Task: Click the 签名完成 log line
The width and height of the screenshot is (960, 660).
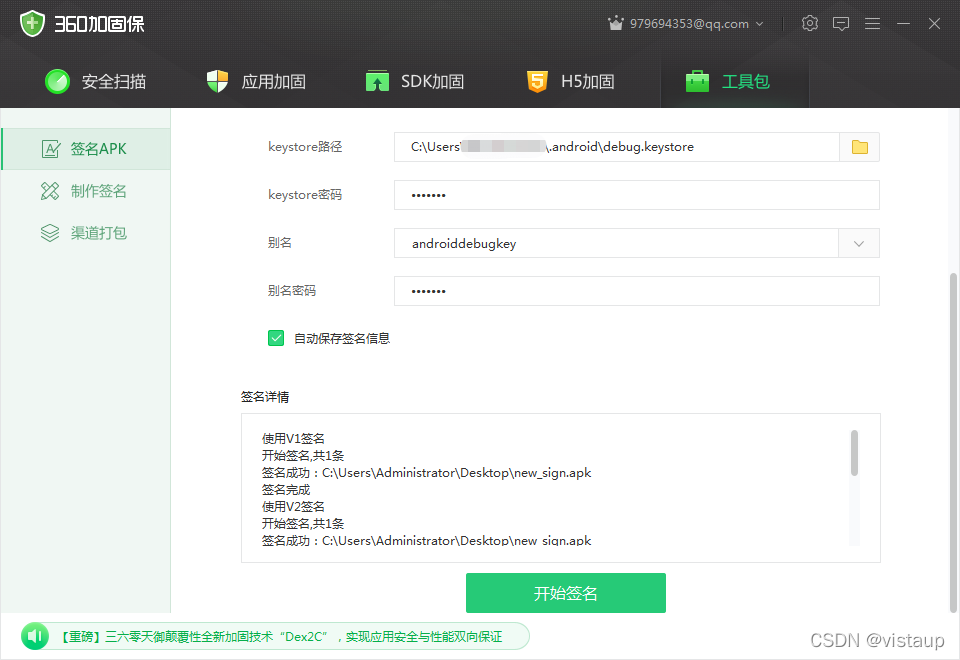Action: [286, 490]
